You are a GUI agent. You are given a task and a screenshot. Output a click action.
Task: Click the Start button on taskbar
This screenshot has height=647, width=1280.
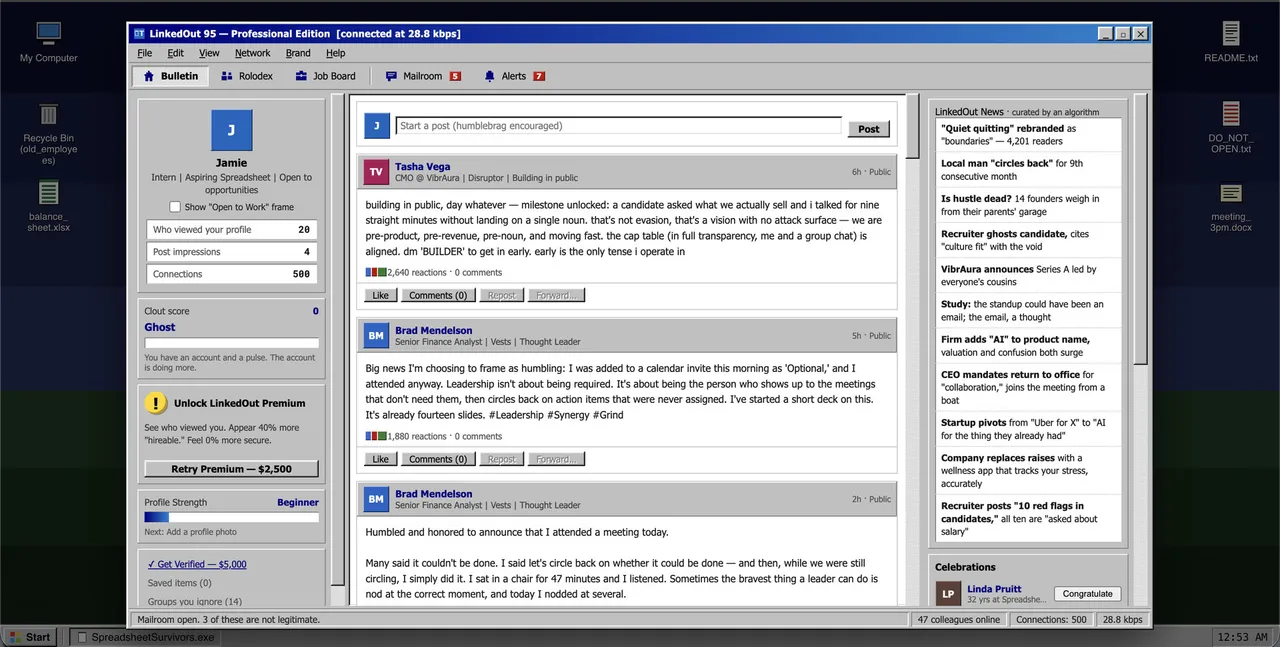click(x=30, y=637)
